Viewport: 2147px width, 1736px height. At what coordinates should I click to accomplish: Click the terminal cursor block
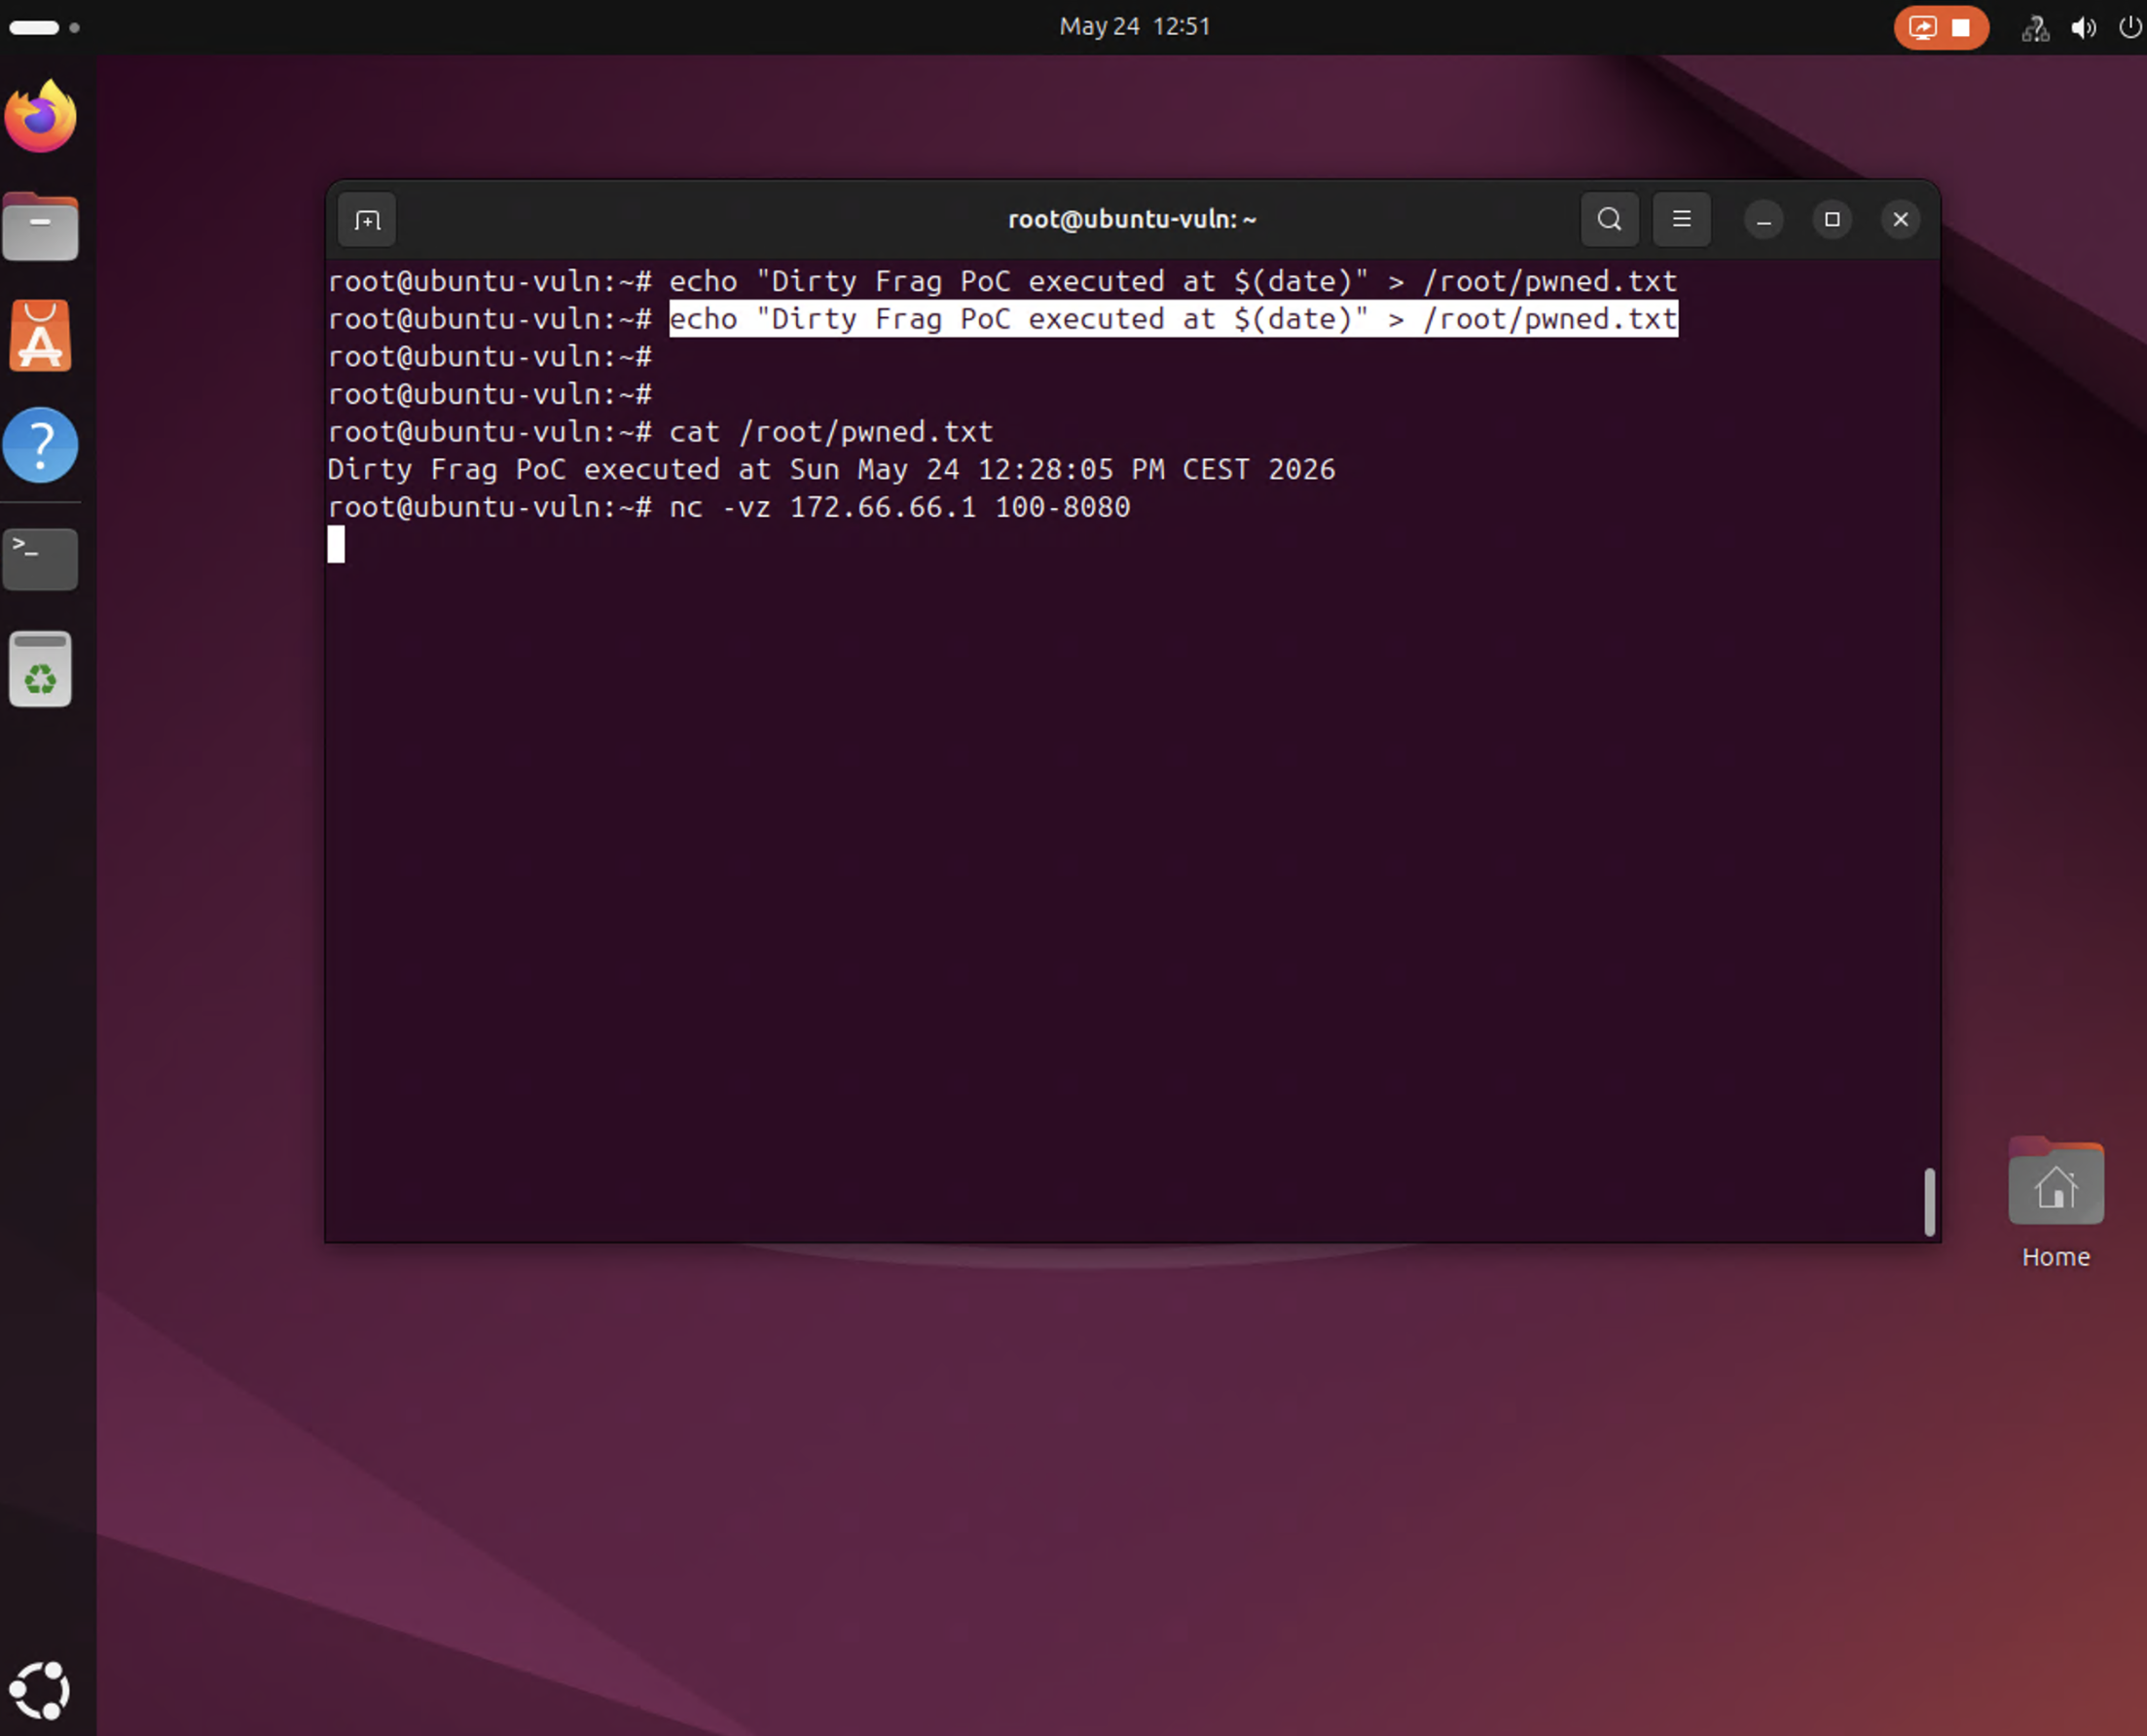336,544
